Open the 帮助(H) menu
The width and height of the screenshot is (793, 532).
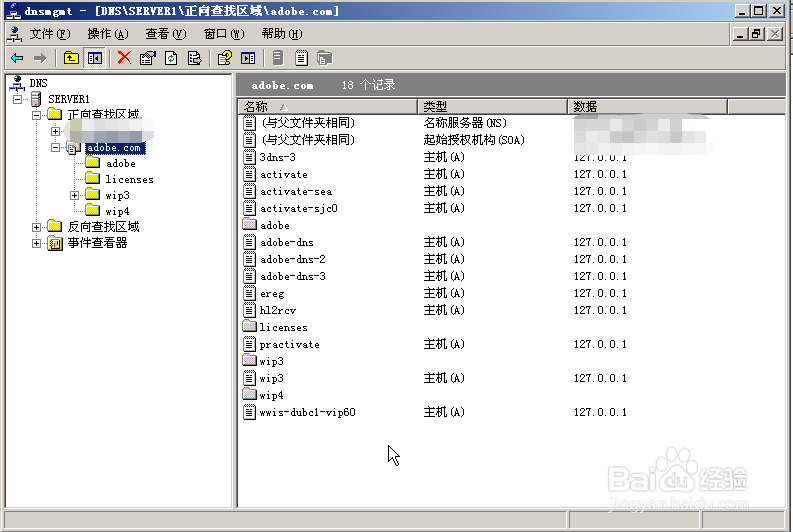pos(282,34)
